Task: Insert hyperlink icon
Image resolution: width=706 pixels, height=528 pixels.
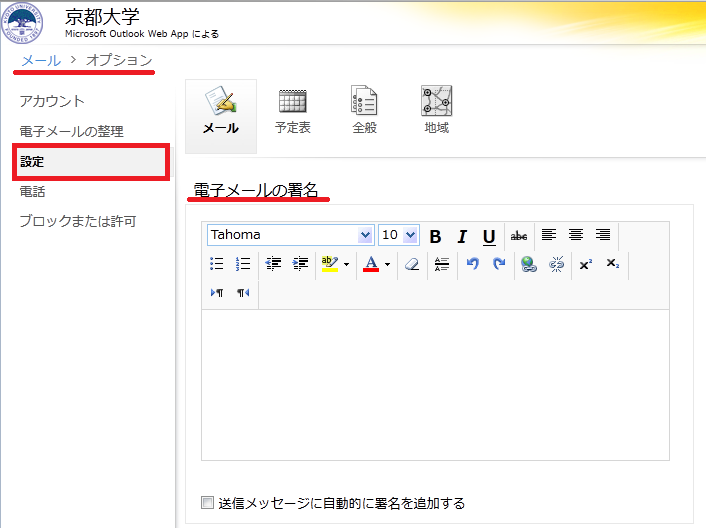Action: (x=529, y=264)
